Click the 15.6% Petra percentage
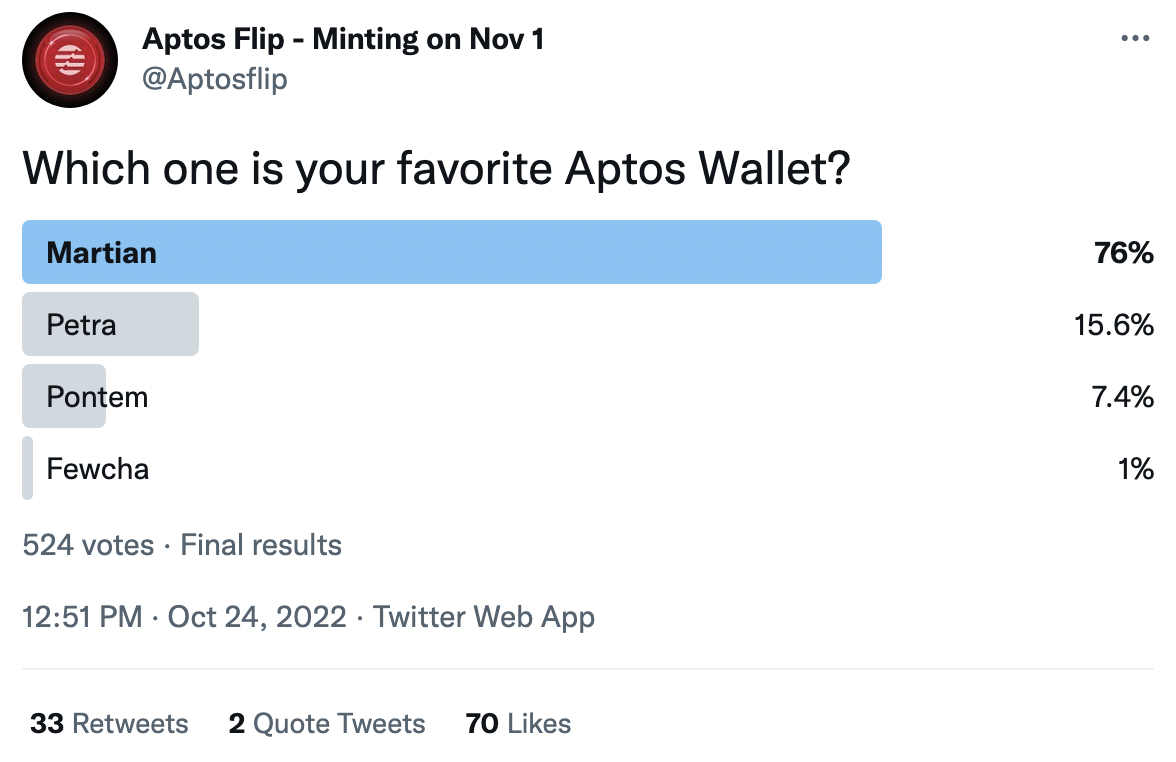Viewport: 1176px width, 762px height. 1114,325
